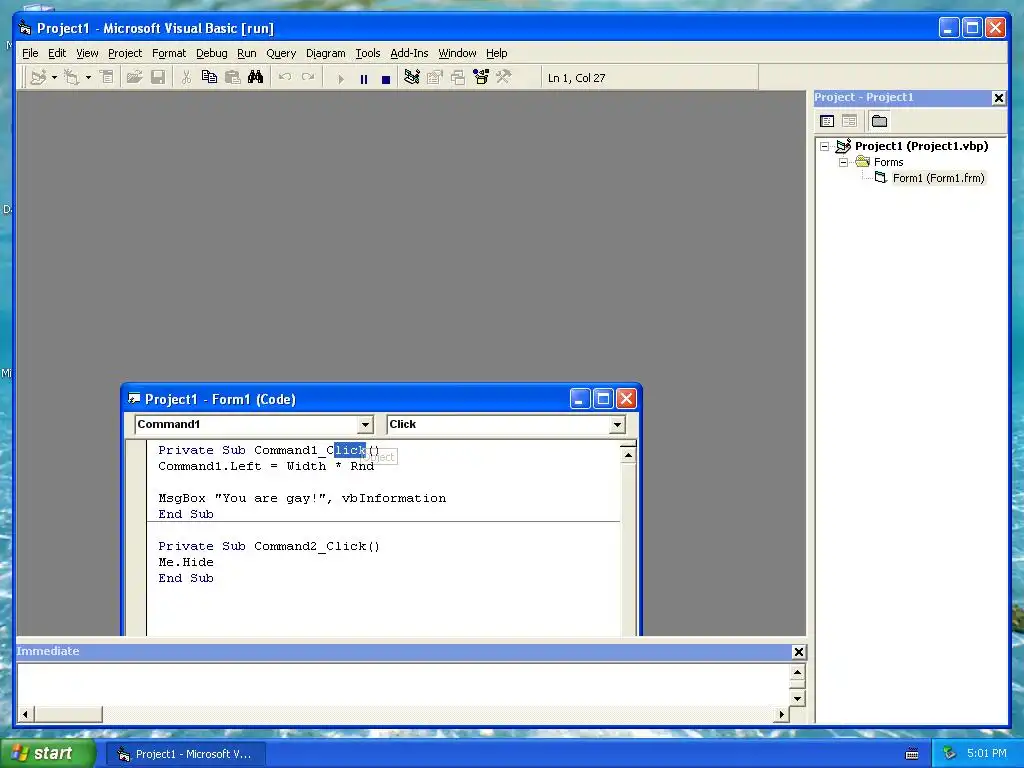
Task: Open the Add-Ins menu
Action: tap(409, 54)
